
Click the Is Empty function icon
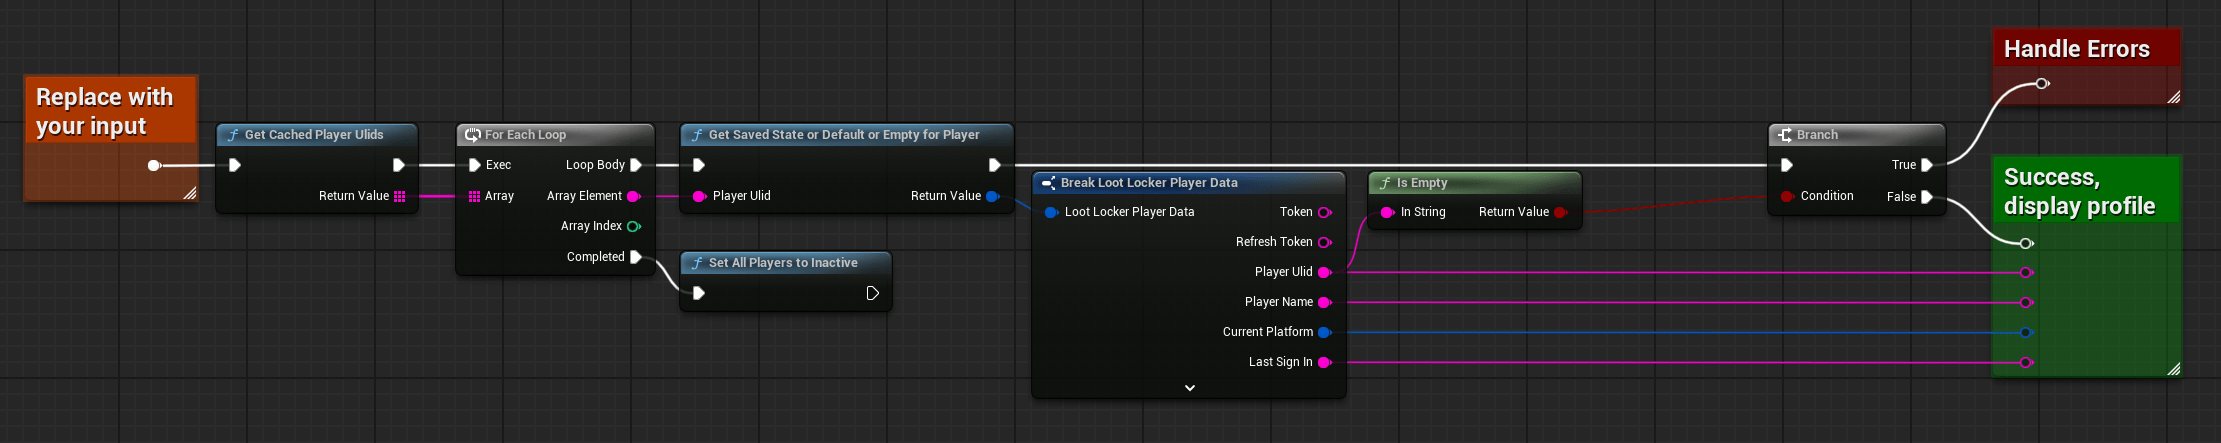(1385, 183)
